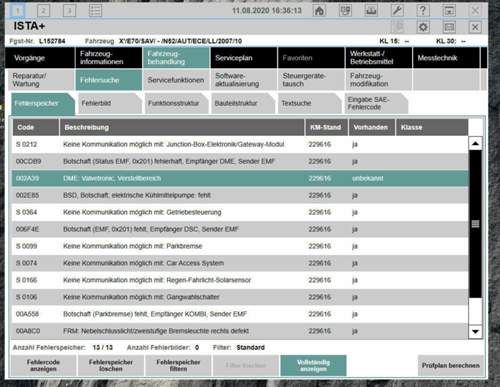Click the fault list scroll up arrow
500x387 pixels.
475,144
